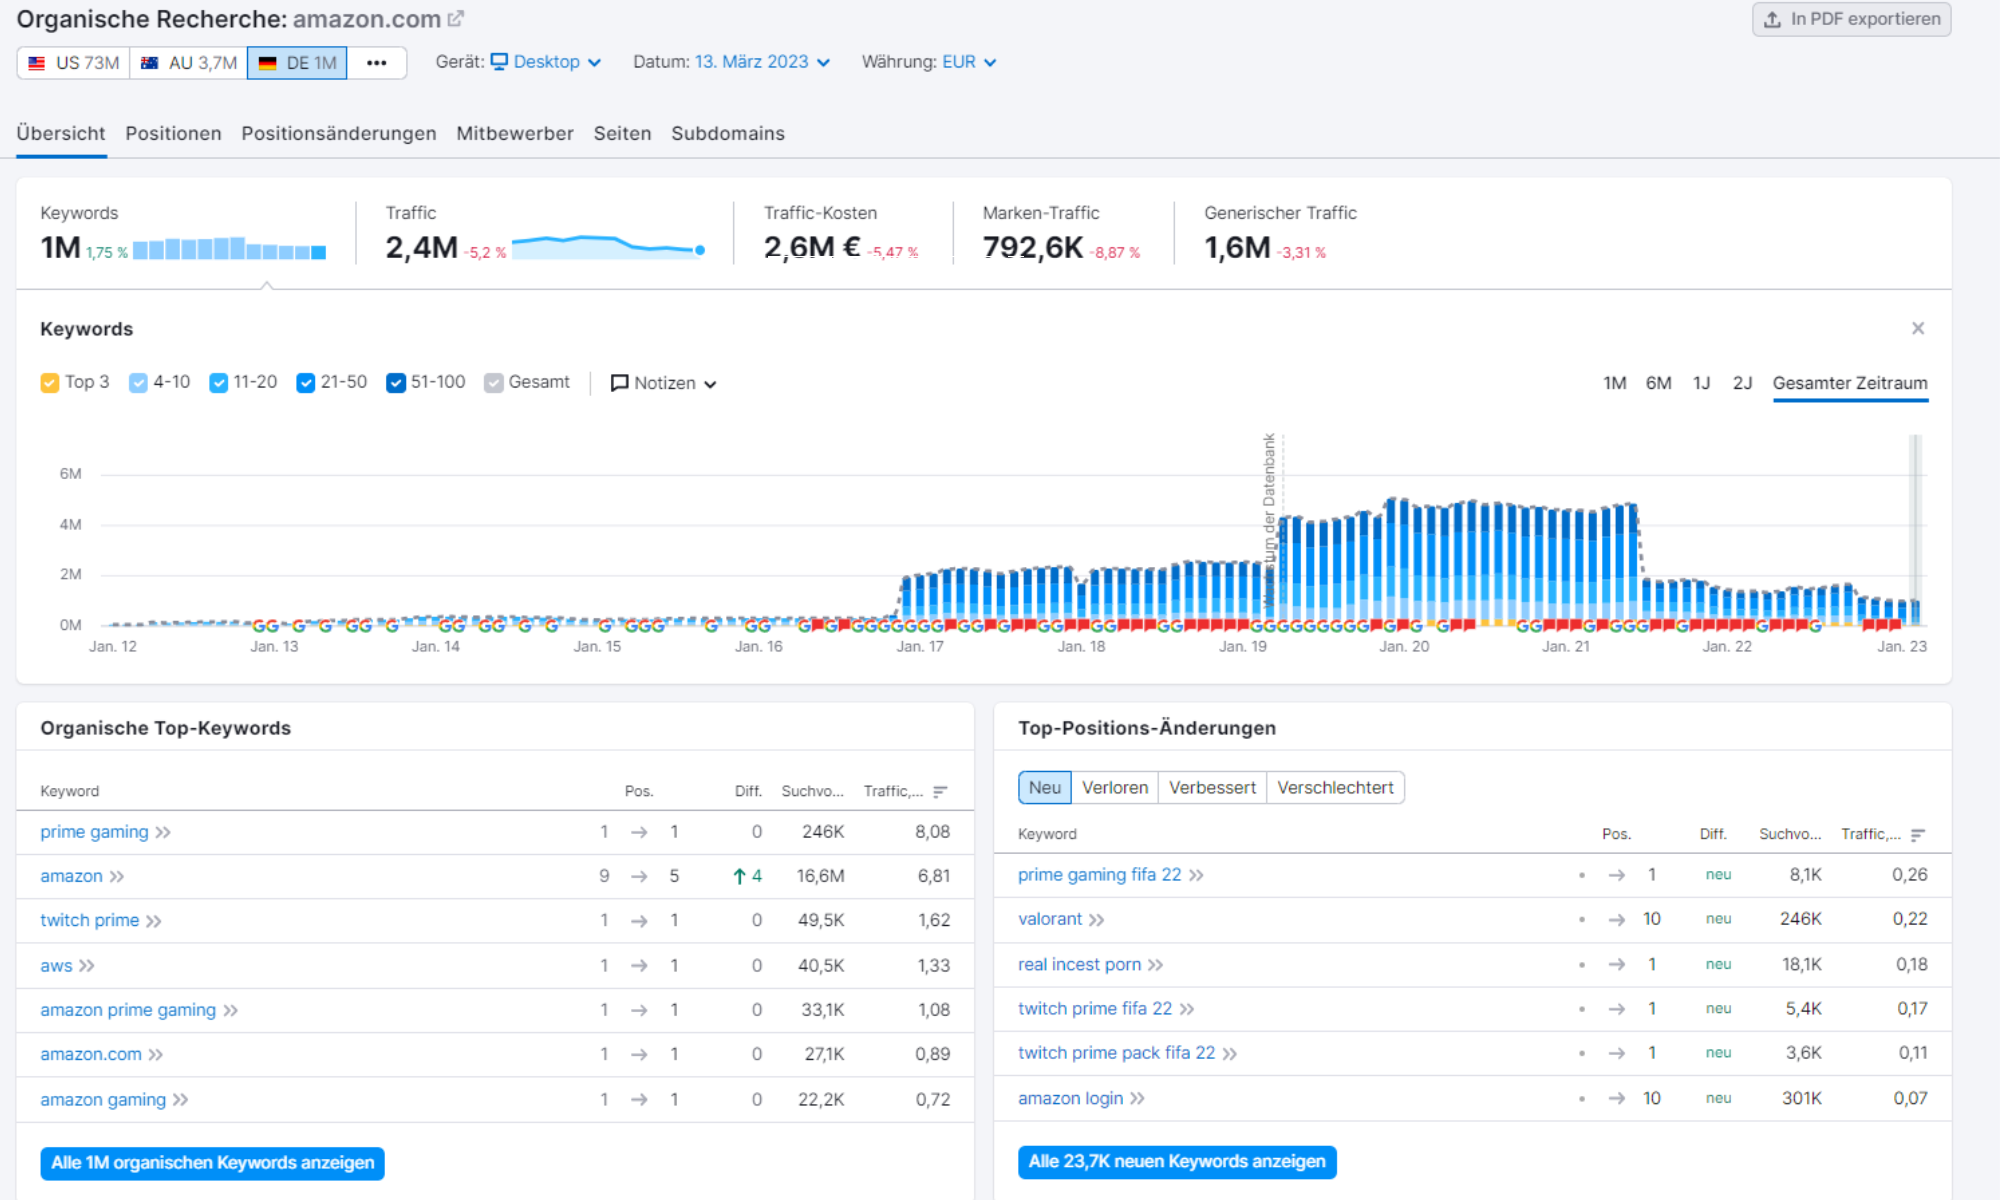Select the 2J time range

[1742, 383]
